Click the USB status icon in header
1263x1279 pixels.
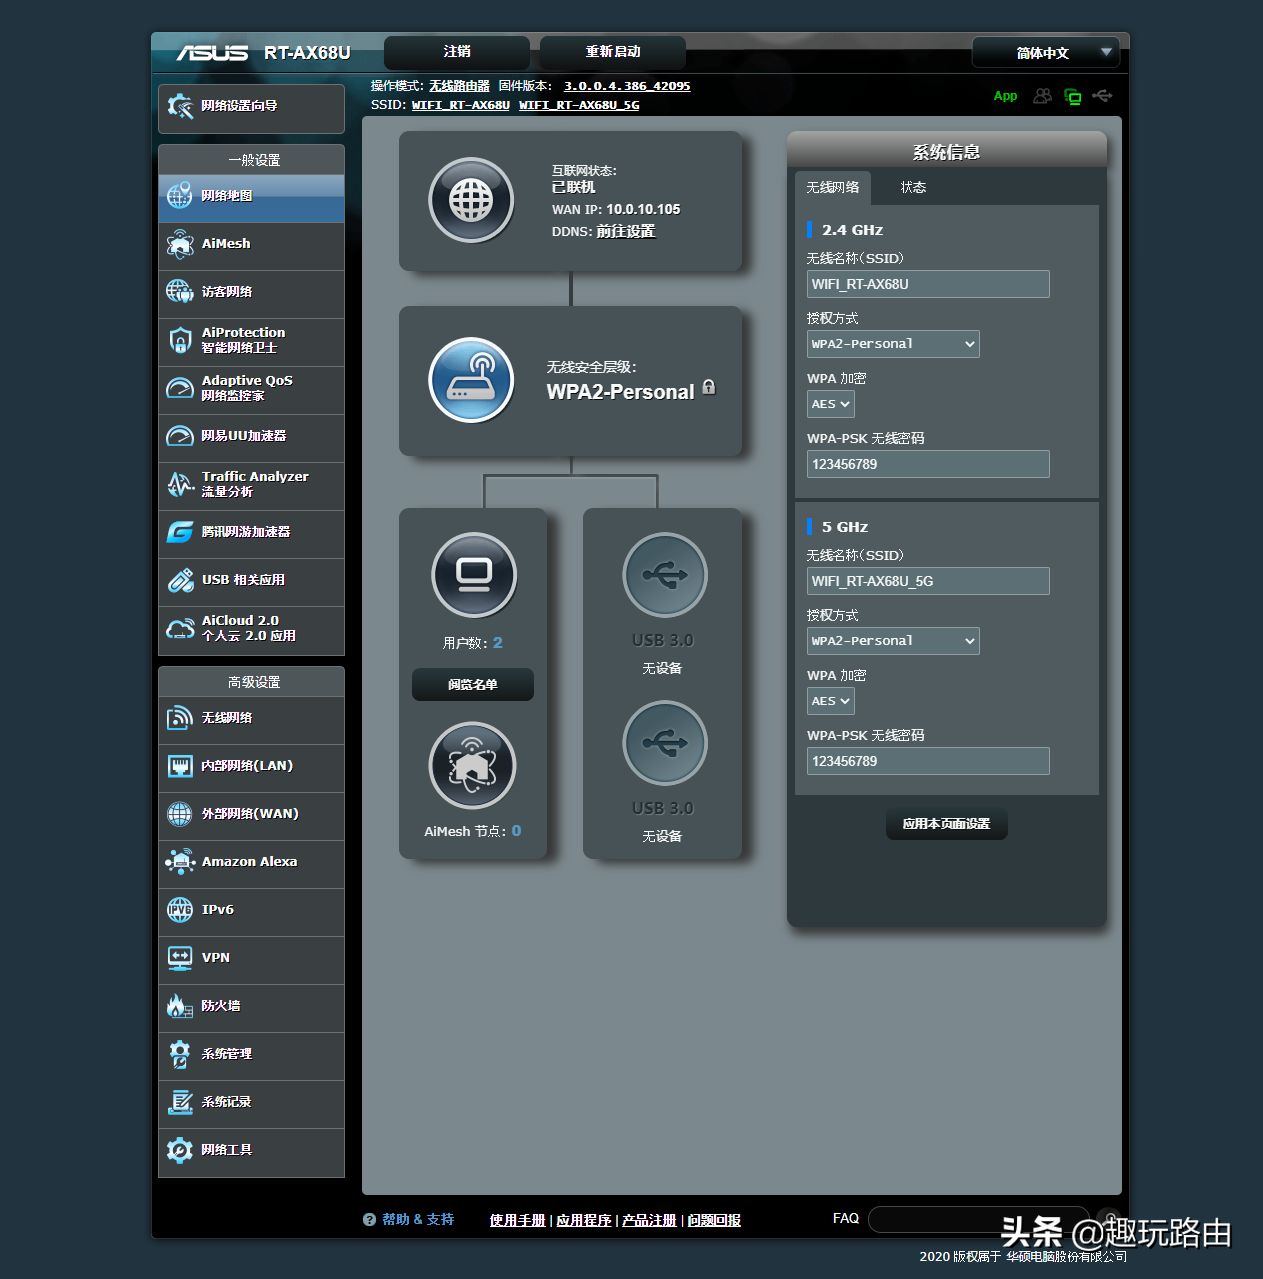click(x=1102, y=96)
